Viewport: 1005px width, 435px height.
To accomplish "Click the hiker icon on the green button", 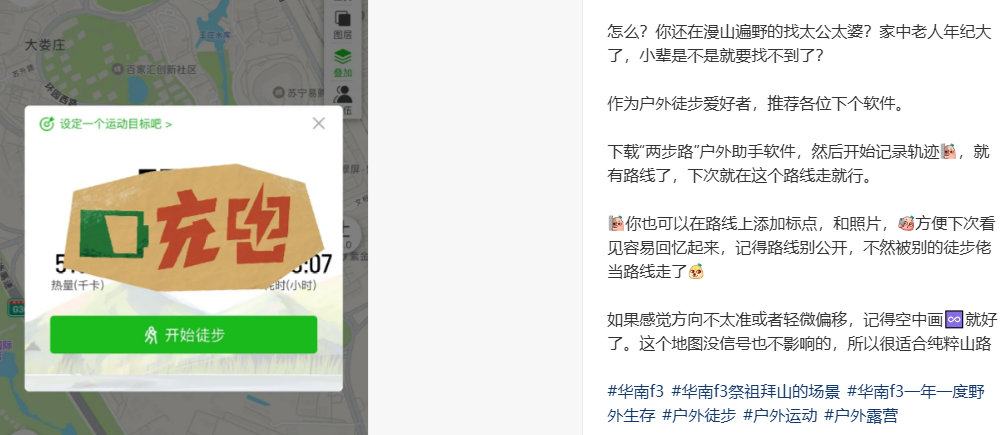I will pyautogui.click(x=151, y=334).
